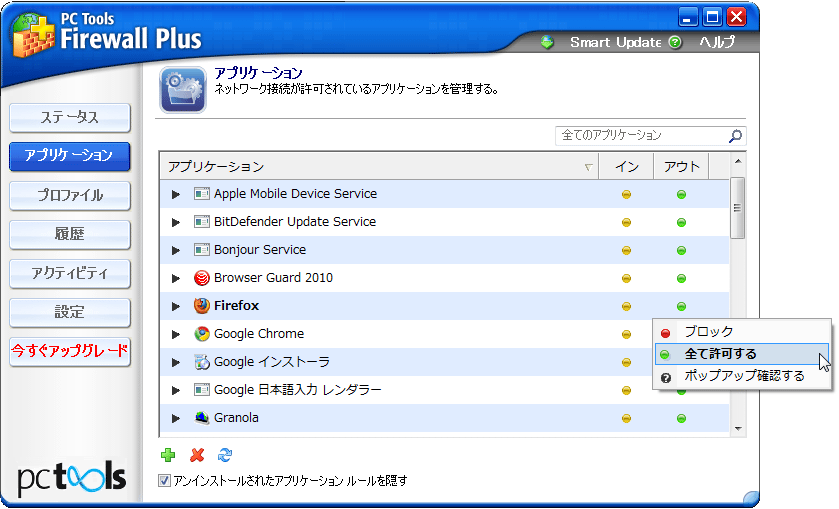Viewport: 839px width, 509px height.
Task: Click outbound green dot for BitDefender Update Service
Action: tap(681, 222)
